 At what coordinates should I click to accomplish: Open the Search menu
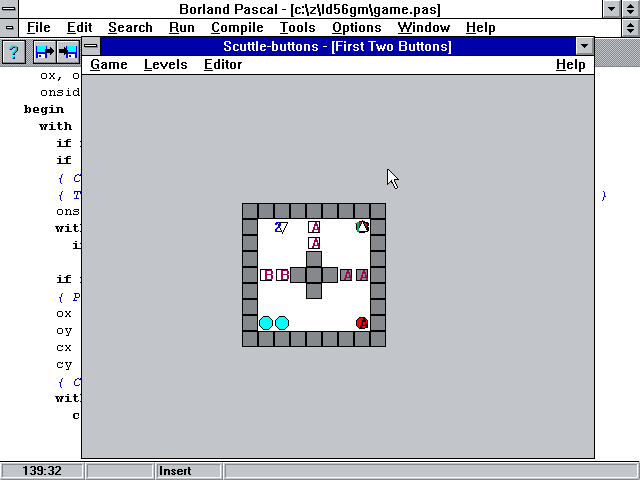(130, 27)
